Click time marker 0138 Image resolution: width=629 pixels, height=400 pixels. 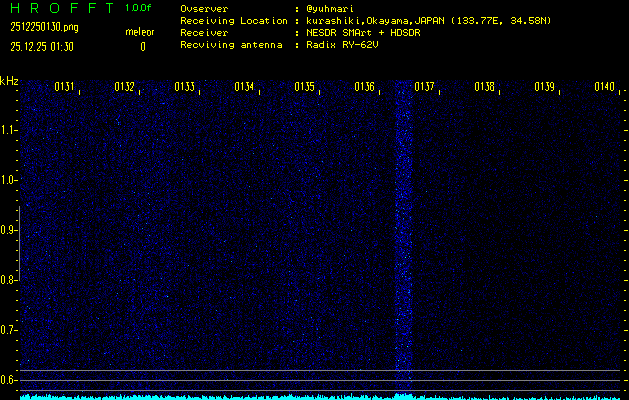point(485,87)
